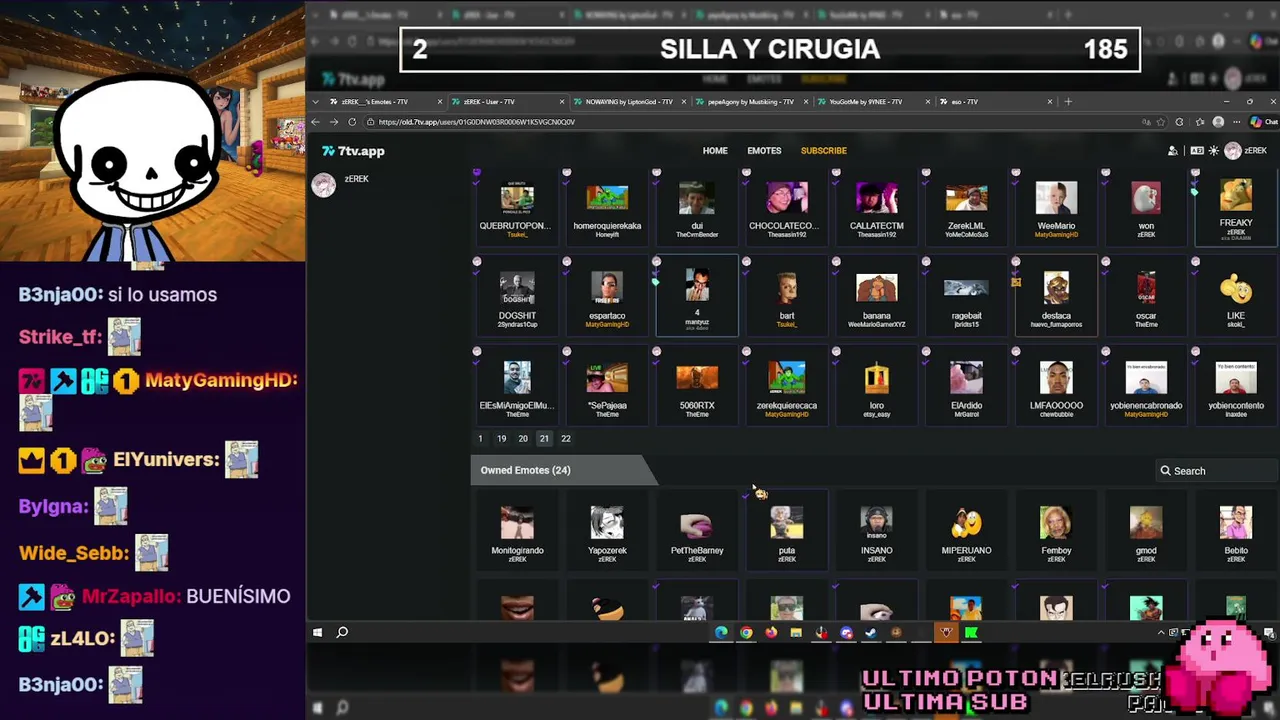Open the espartaco emote card
1280x720 pixels.
pyautogui.click(x=607, y=295)
